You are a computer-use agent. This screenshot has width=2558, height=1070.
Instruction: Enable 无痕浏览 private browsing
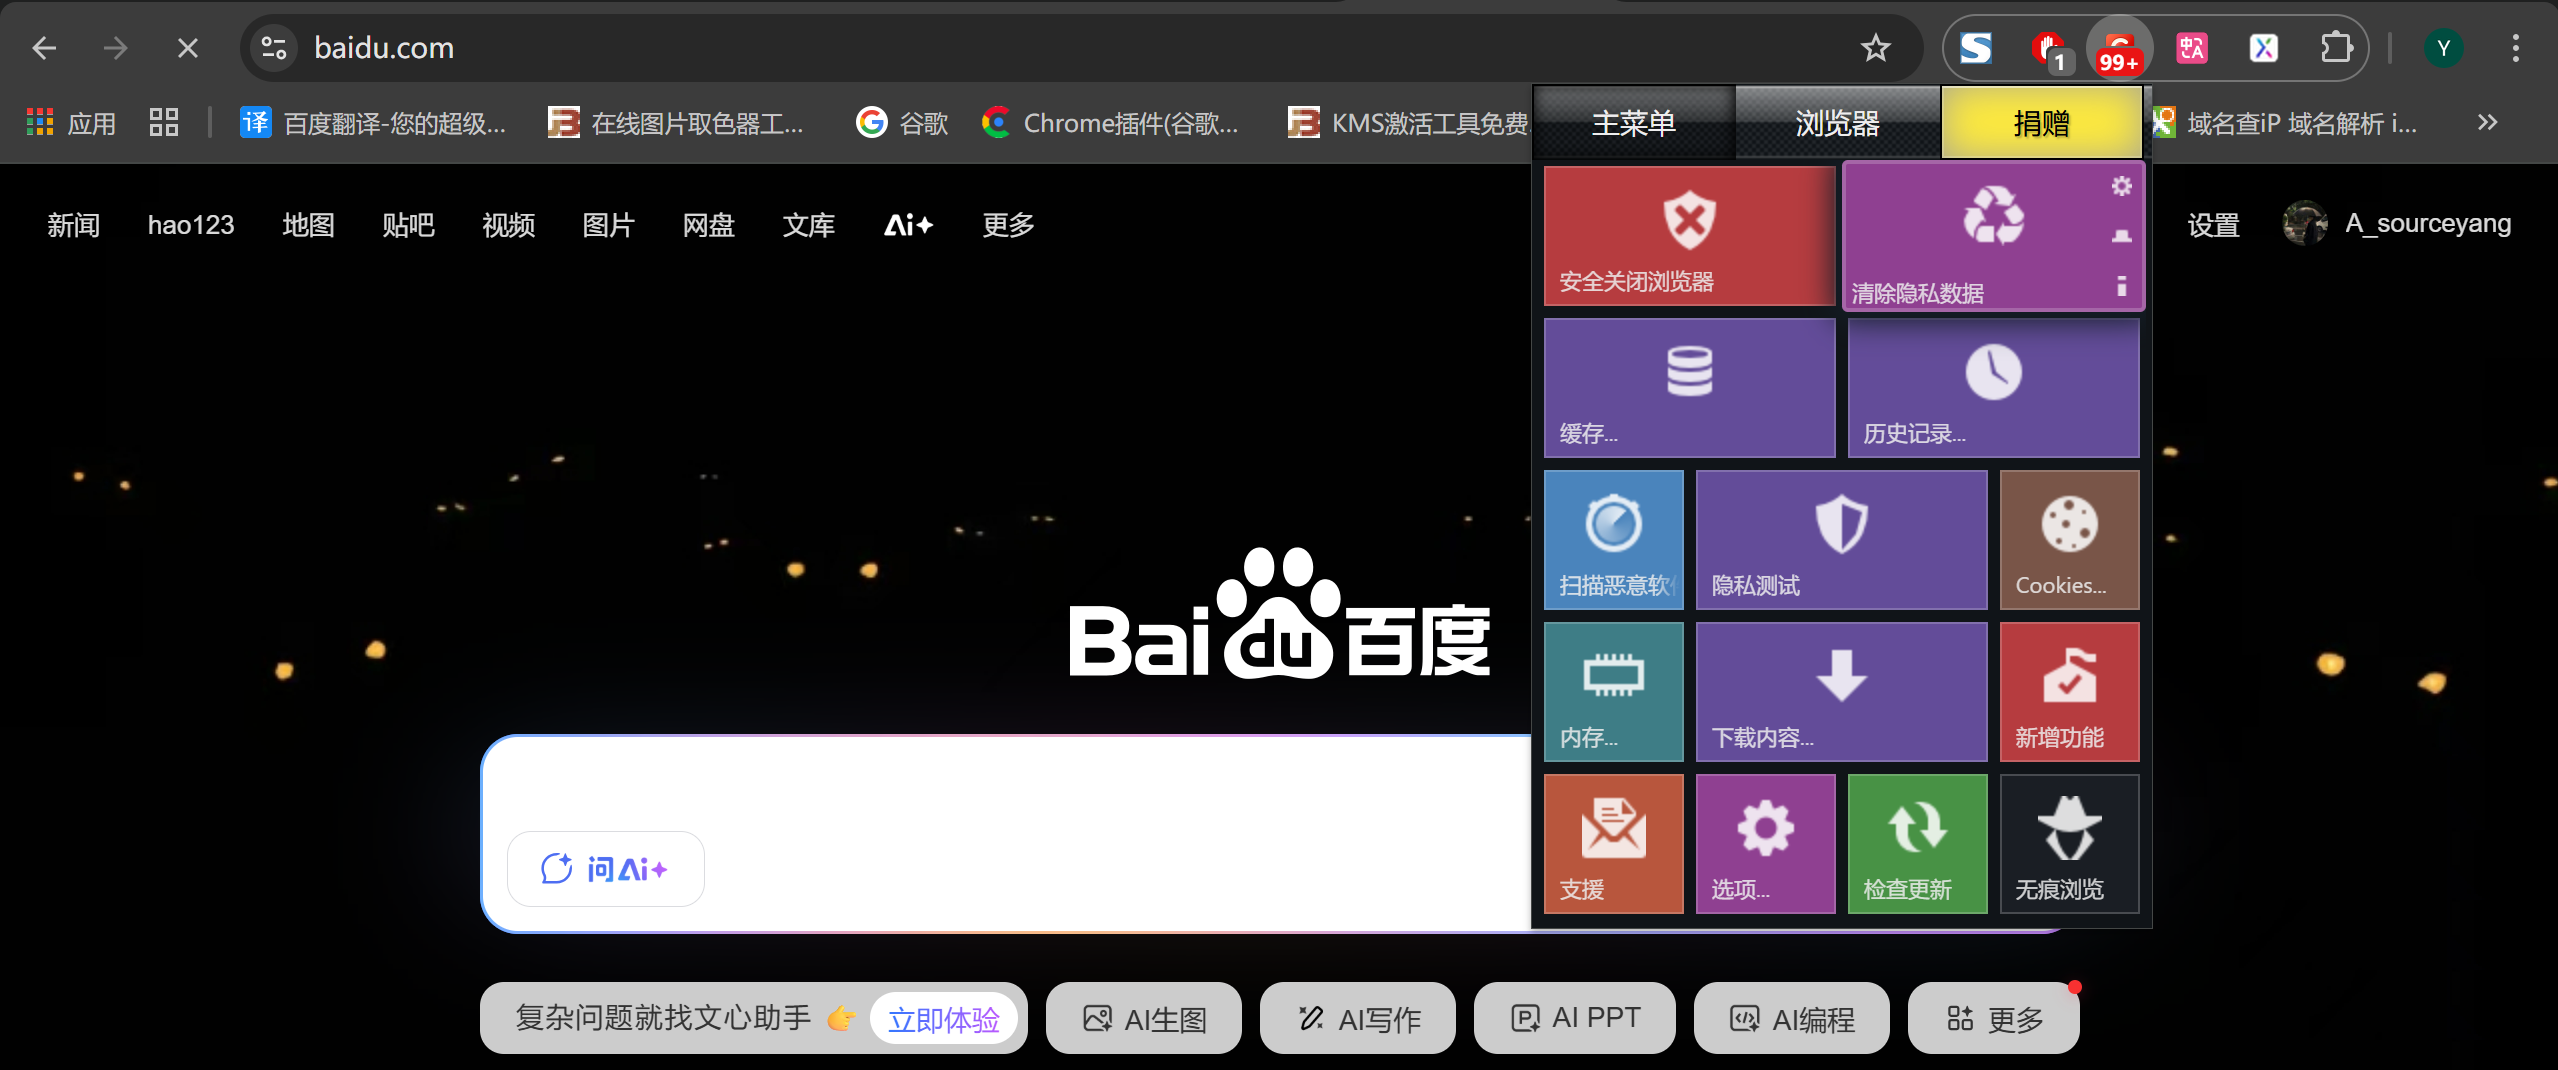2067,843
